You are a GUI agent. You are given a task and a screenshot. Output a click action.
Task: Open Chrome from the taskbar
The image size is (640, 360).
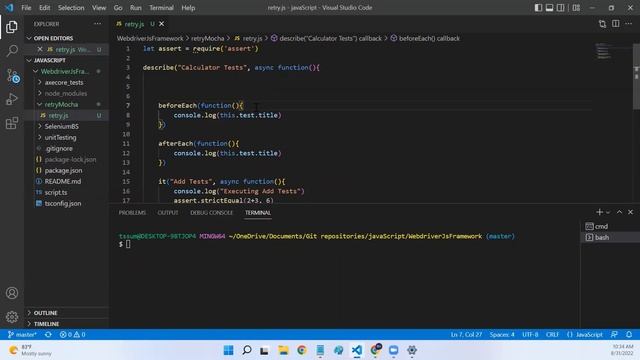point(302,350)
